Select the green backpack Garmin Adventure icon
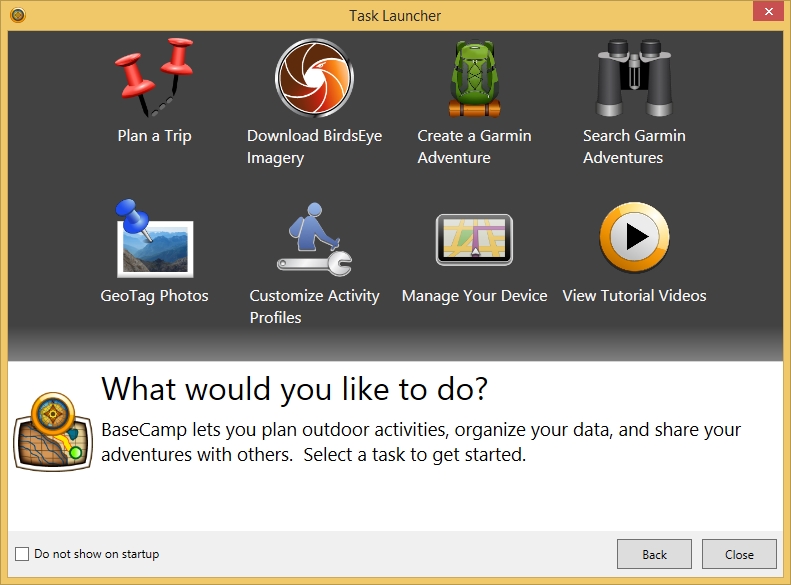The height and width of the screenshot is (585, 791). click(474, 78)
